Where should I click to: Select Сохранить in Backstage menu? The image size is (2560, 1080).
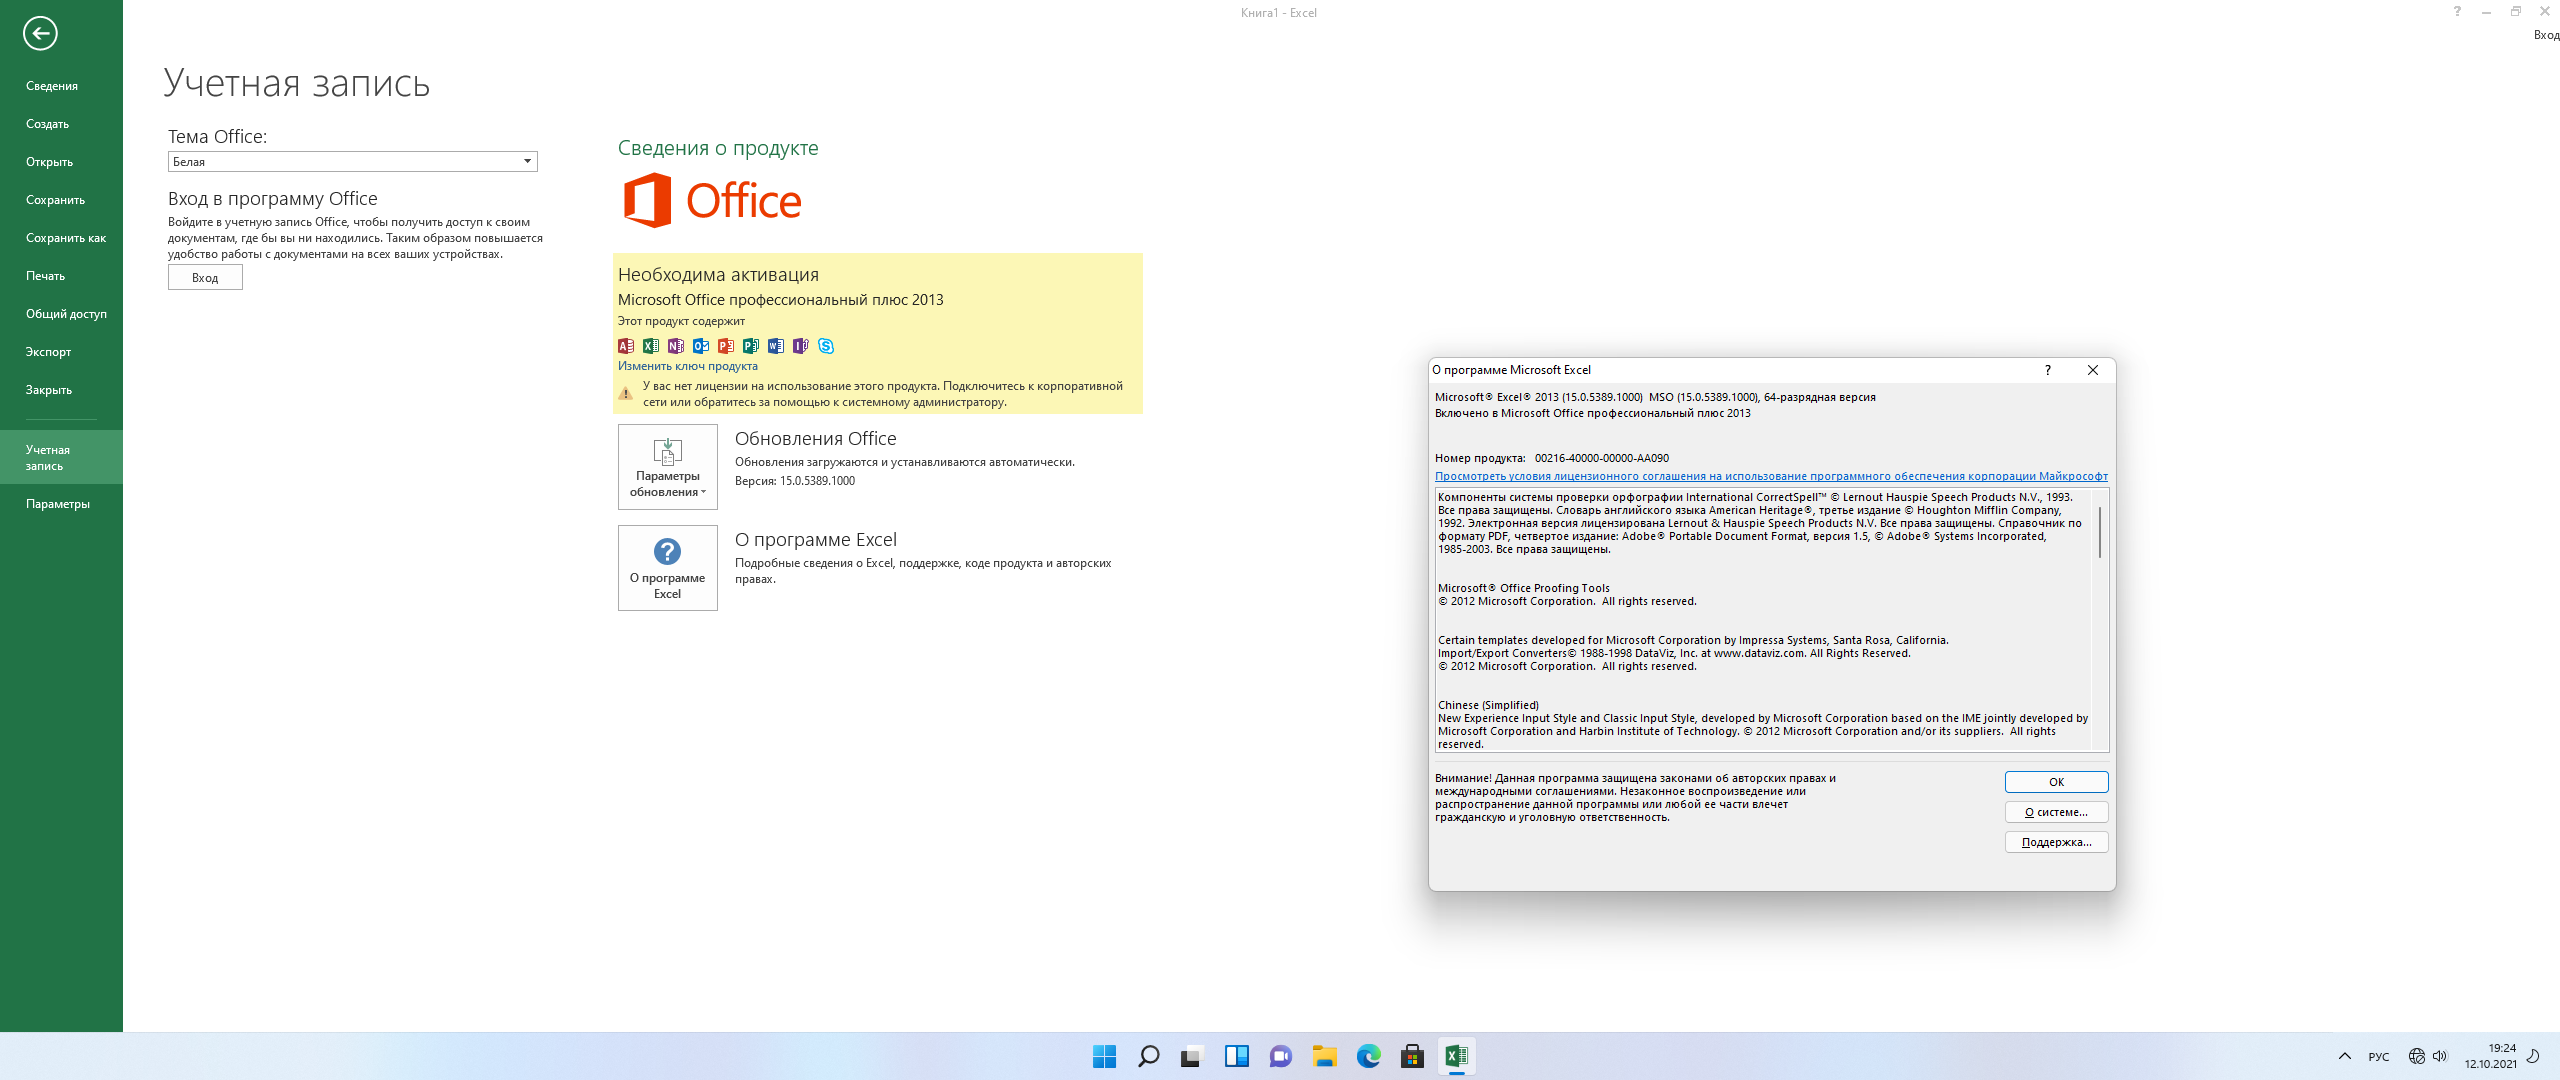point(61,200)
